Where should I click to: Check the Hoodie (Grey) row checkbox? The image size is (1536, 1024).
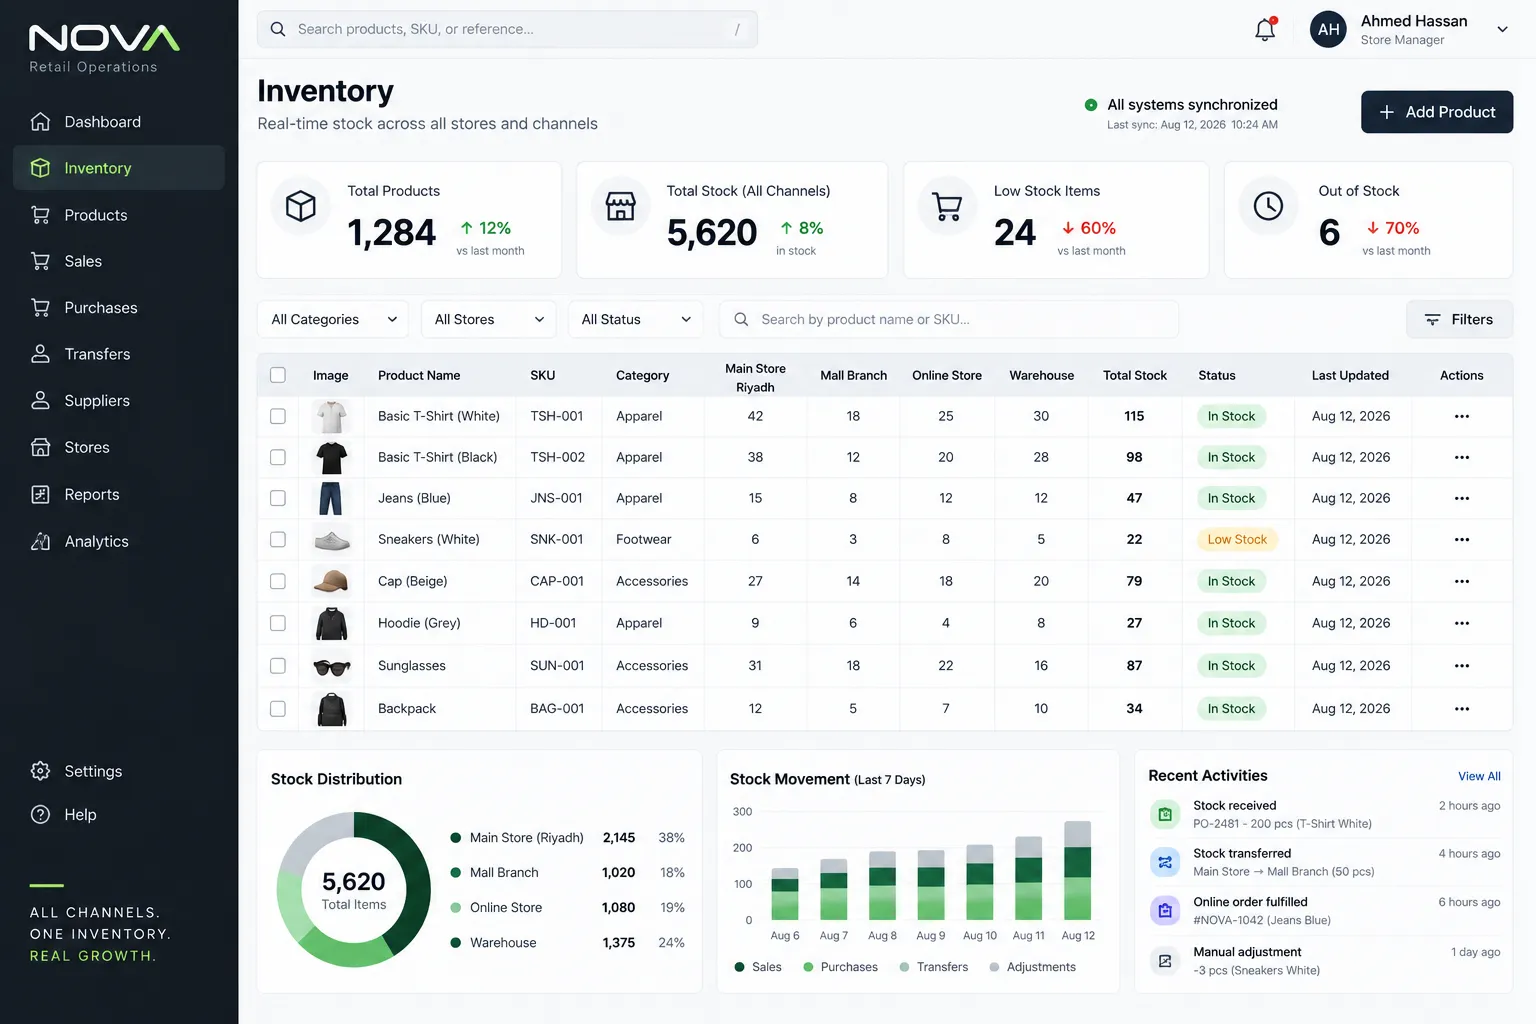click(278, 623)
